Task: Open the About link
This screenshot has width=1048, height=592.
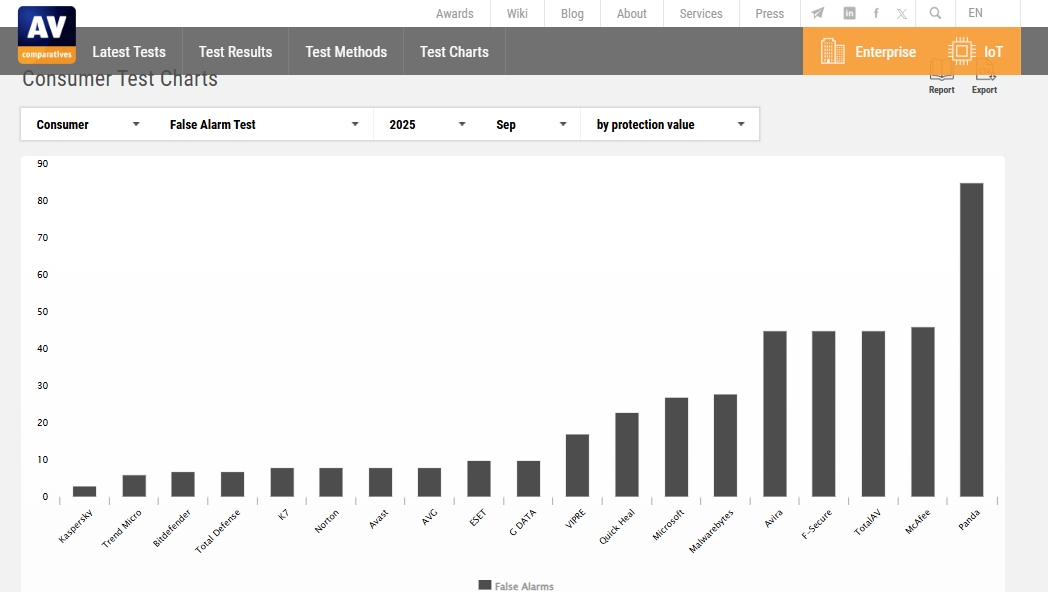Action: pyautogui.click(x=632, y=13)
